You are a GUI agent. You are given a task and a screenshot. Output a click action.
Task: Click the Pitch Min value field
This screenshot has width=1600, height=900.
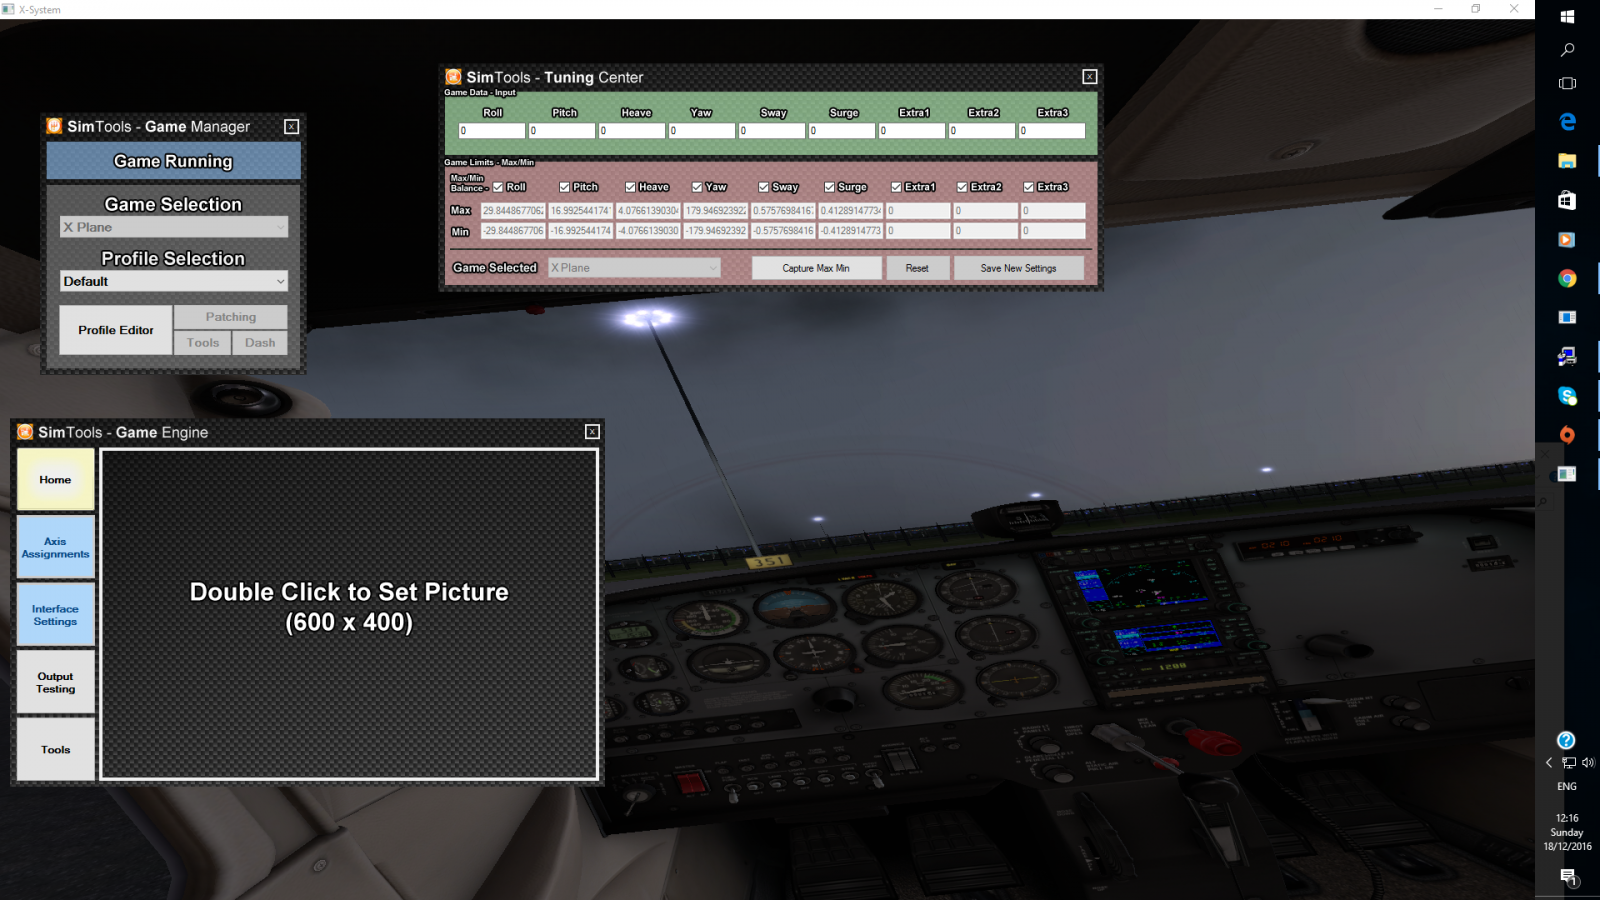580,231
